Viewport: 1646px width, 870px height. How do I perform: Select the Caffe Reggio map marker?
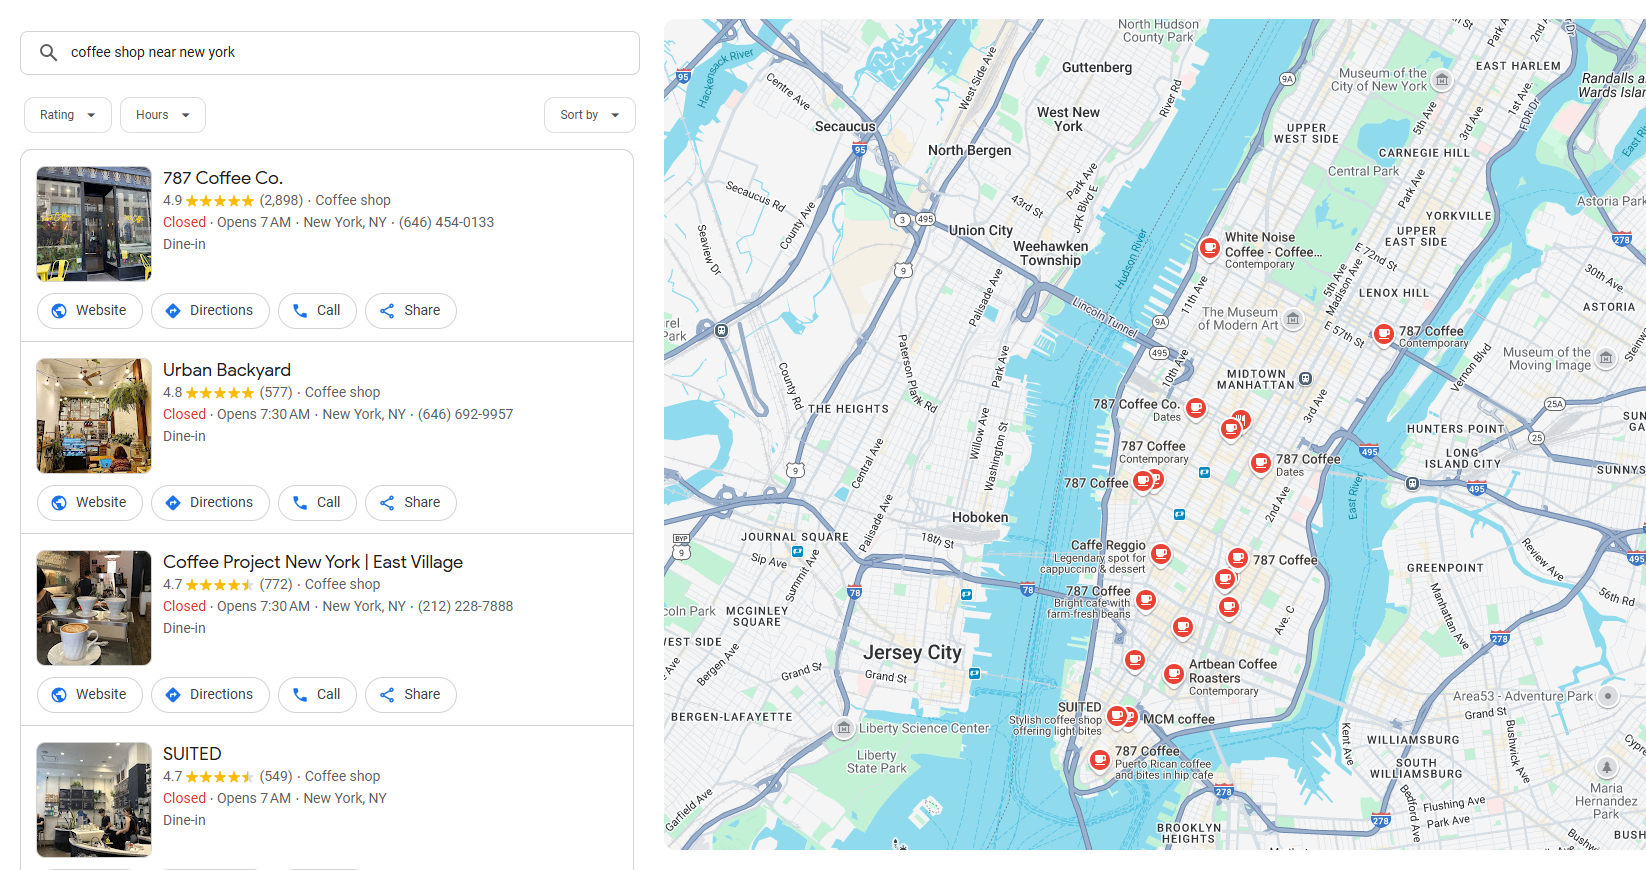[x=1161, y=552]
